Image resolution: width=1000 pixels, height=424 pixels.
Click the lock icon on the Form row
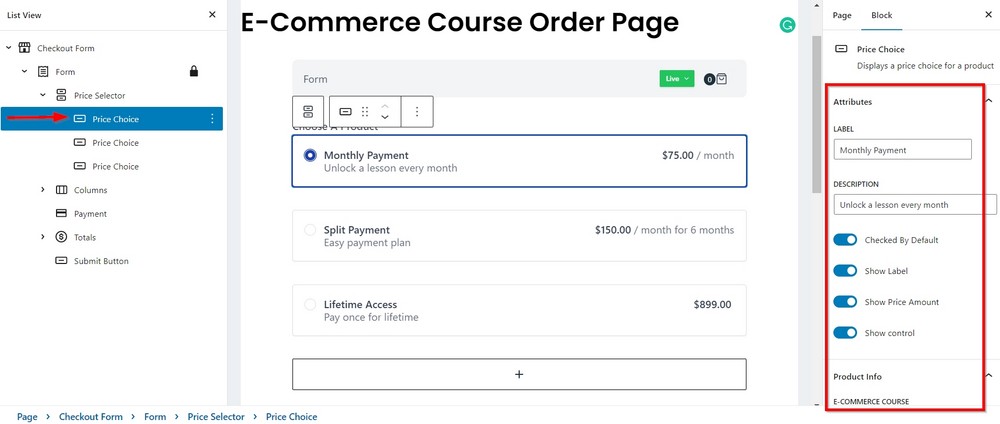tap(194, 71)
